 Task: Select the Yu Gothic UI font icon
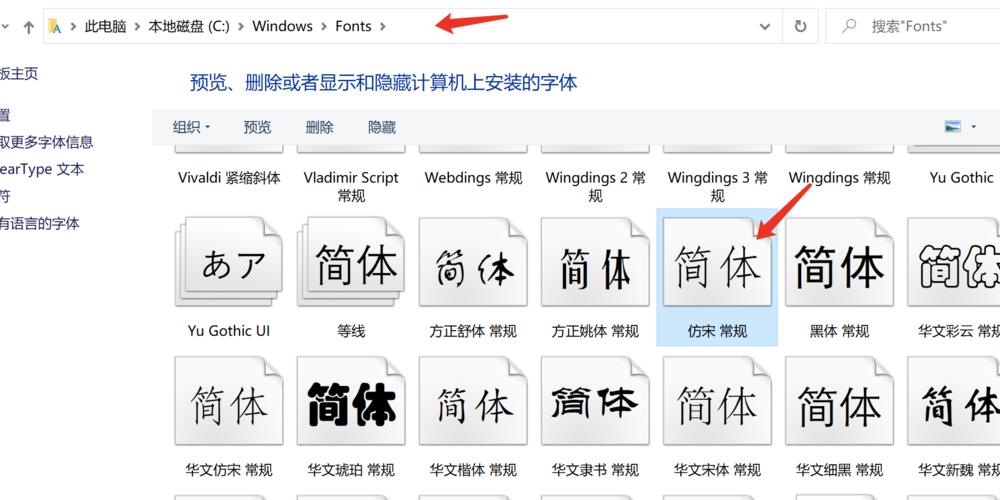click(228, 262)
